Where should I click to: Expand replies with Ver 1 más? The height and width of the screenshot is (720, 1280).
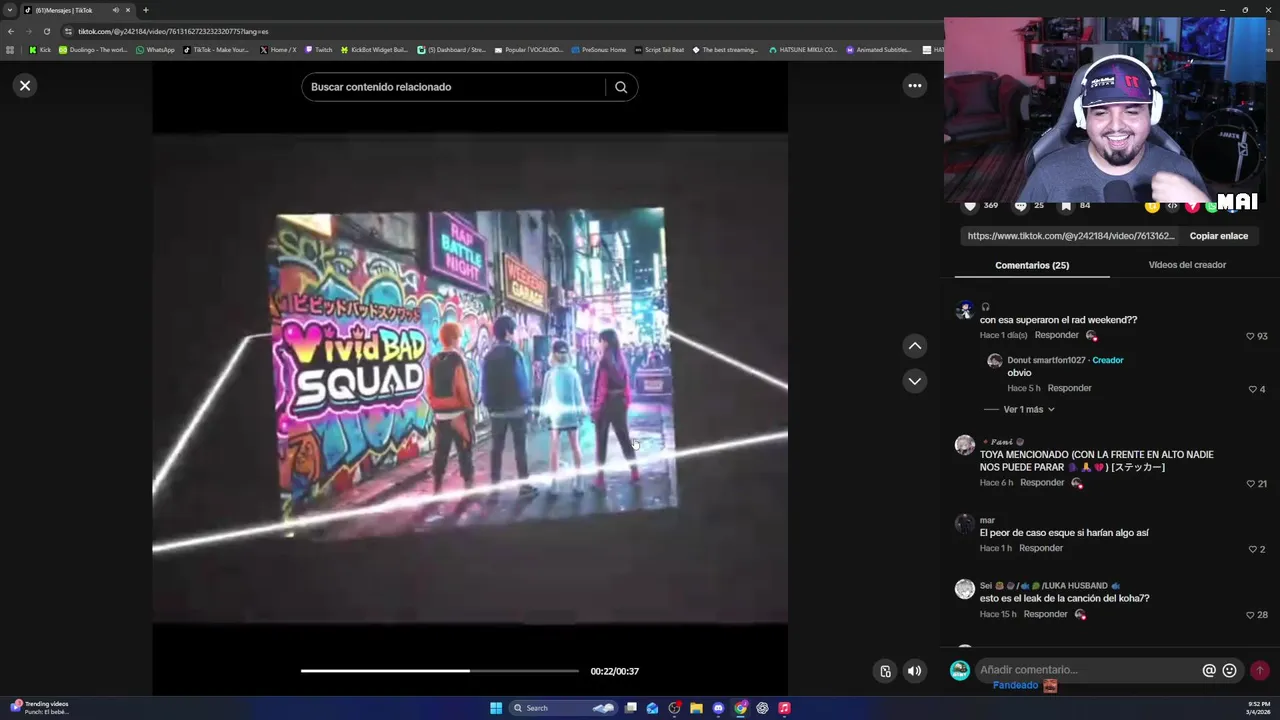coord(1028,409)
